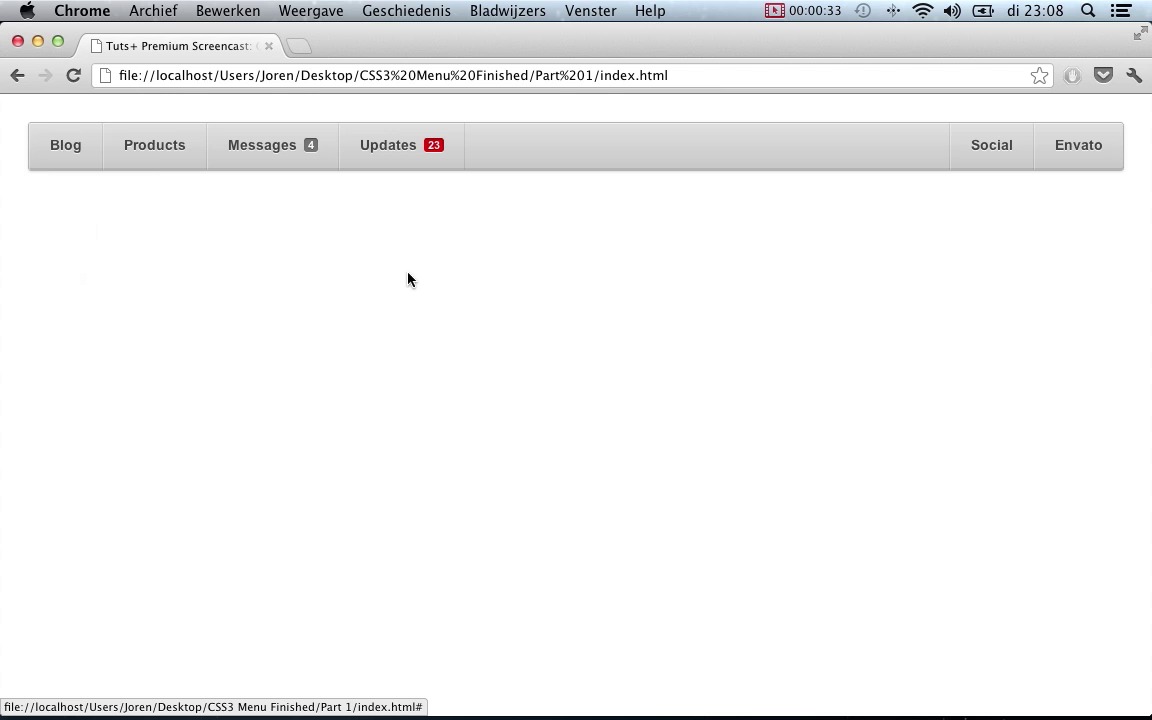
Task: Bookmark this page with the star icon
Action: point(1039,76)
